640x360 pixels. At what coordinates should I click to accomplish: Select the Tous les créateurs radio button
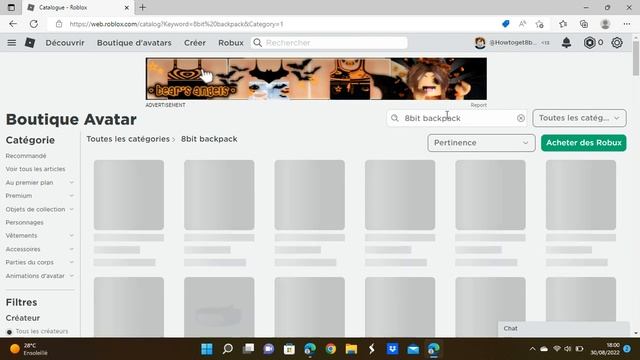coord(9,332)
